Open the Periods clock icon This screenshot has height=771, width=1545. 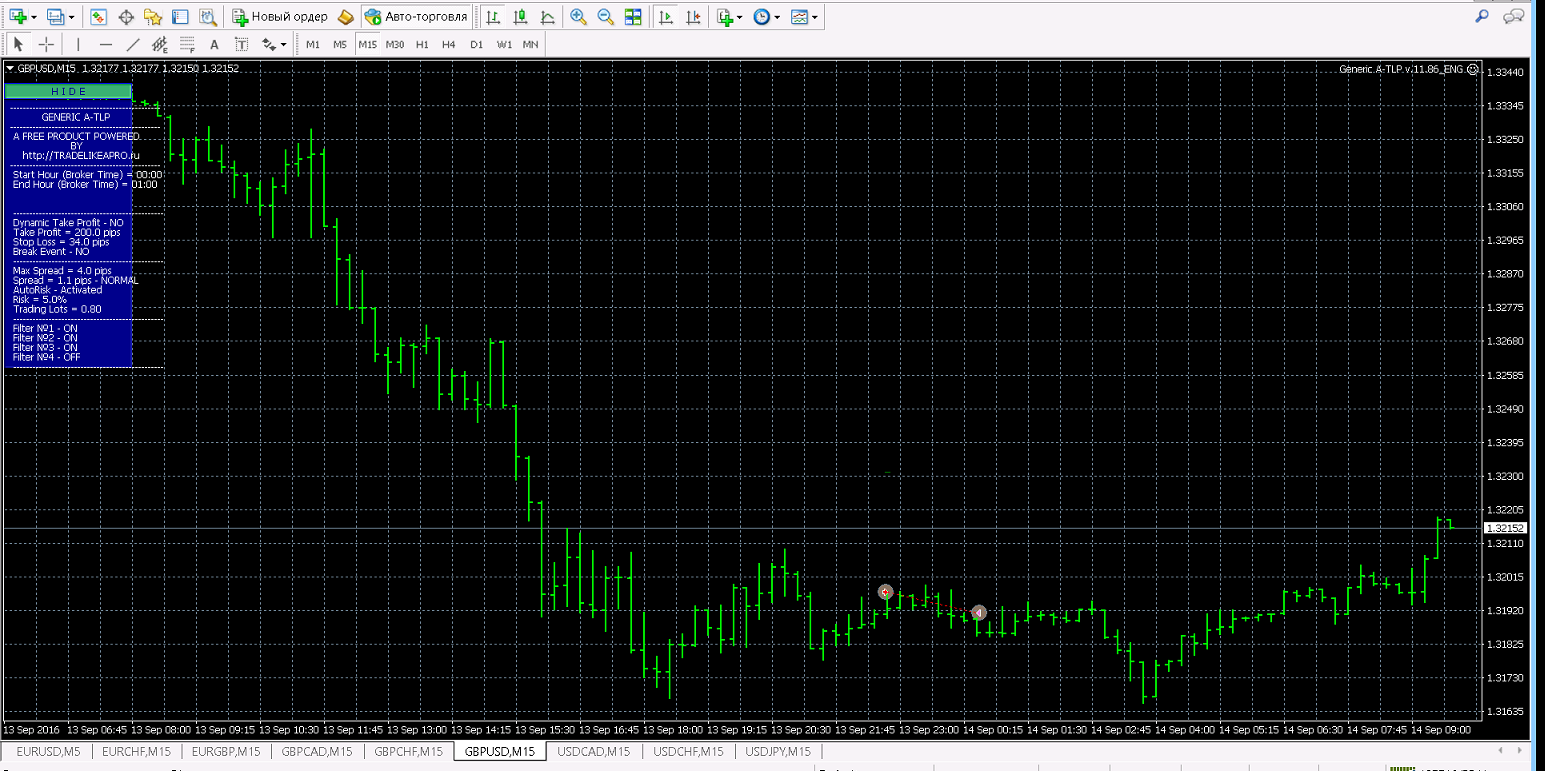tap(762, 17)
